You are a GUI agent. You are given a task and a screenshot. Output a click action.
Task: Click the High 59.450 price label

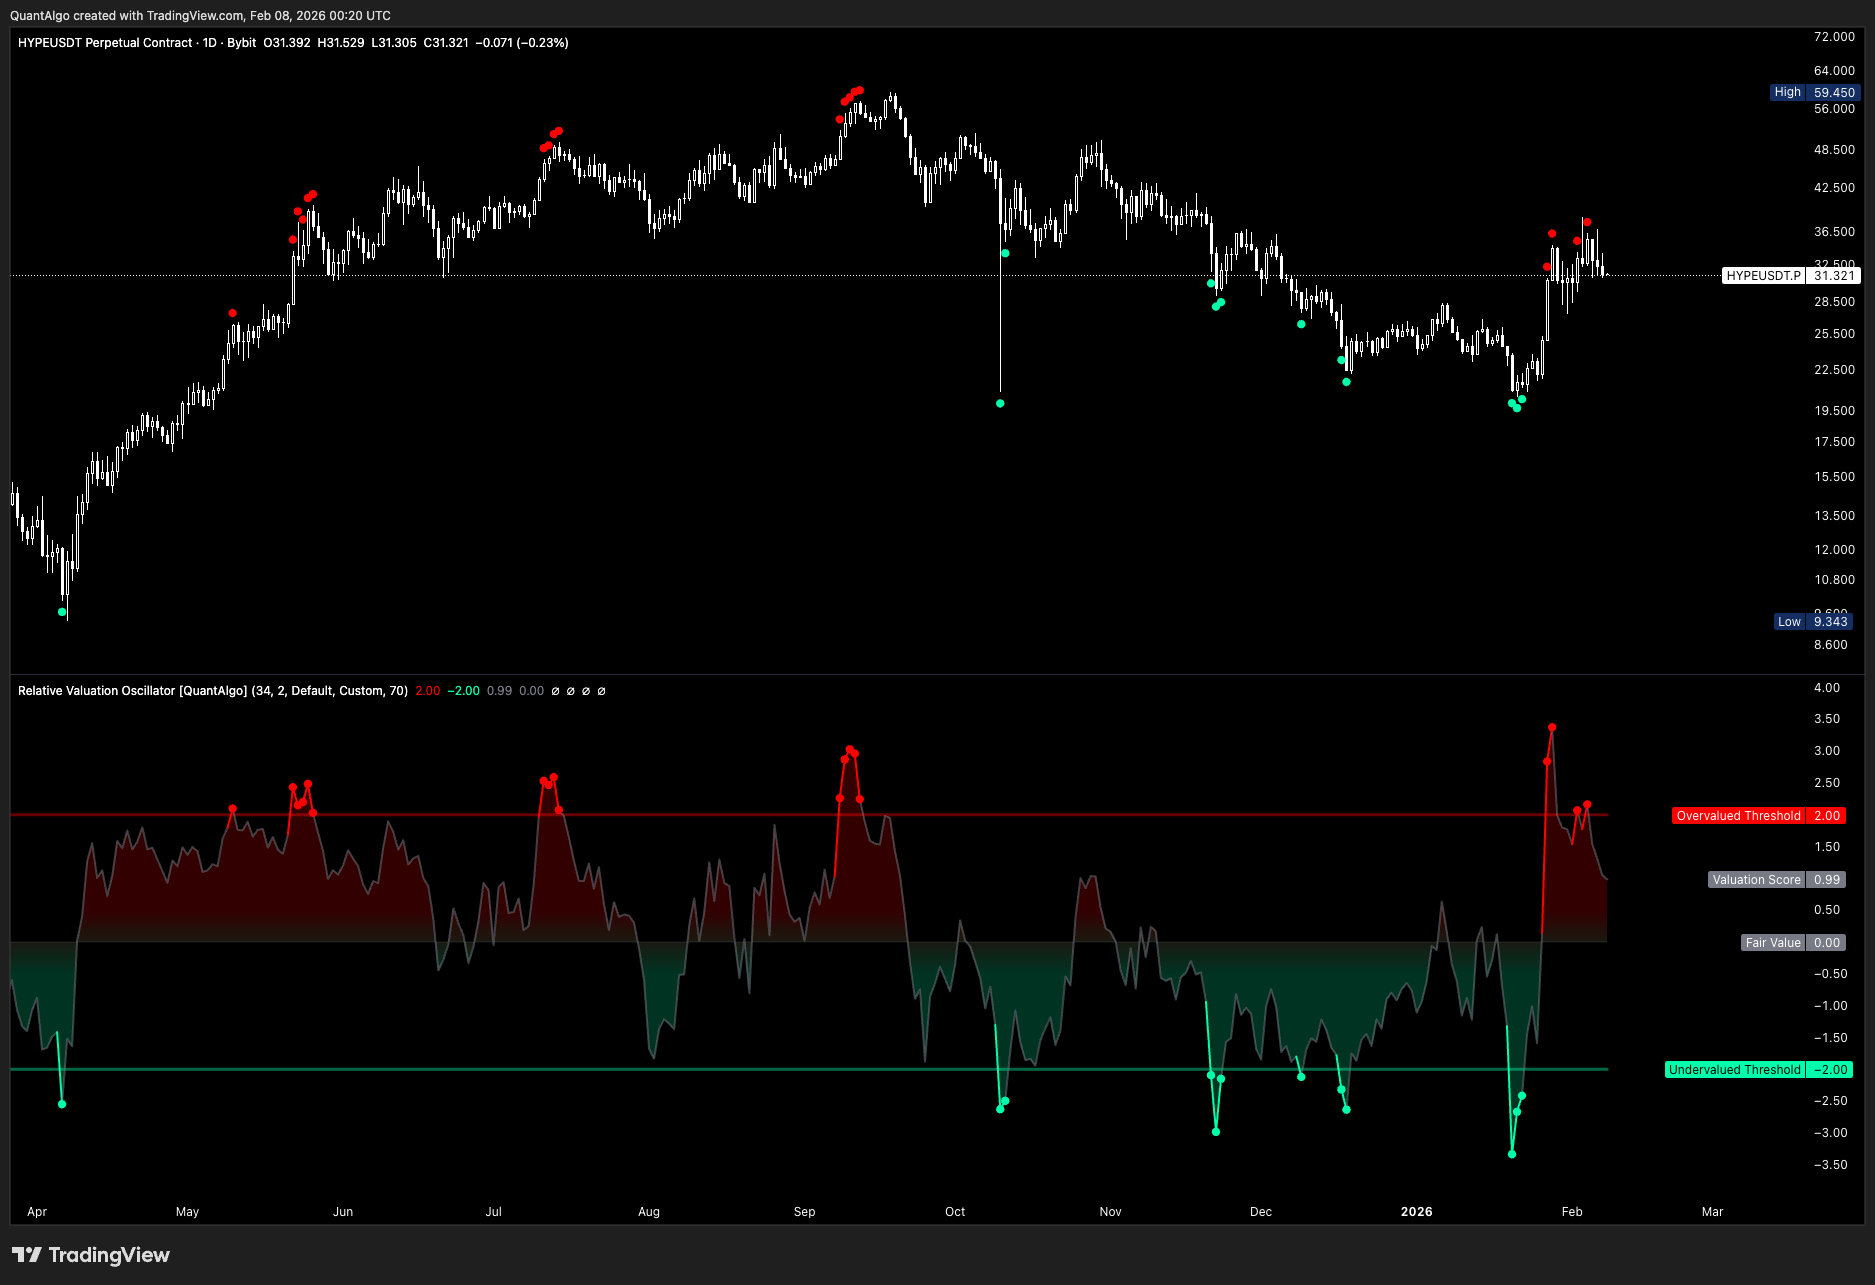(1813, 92)
